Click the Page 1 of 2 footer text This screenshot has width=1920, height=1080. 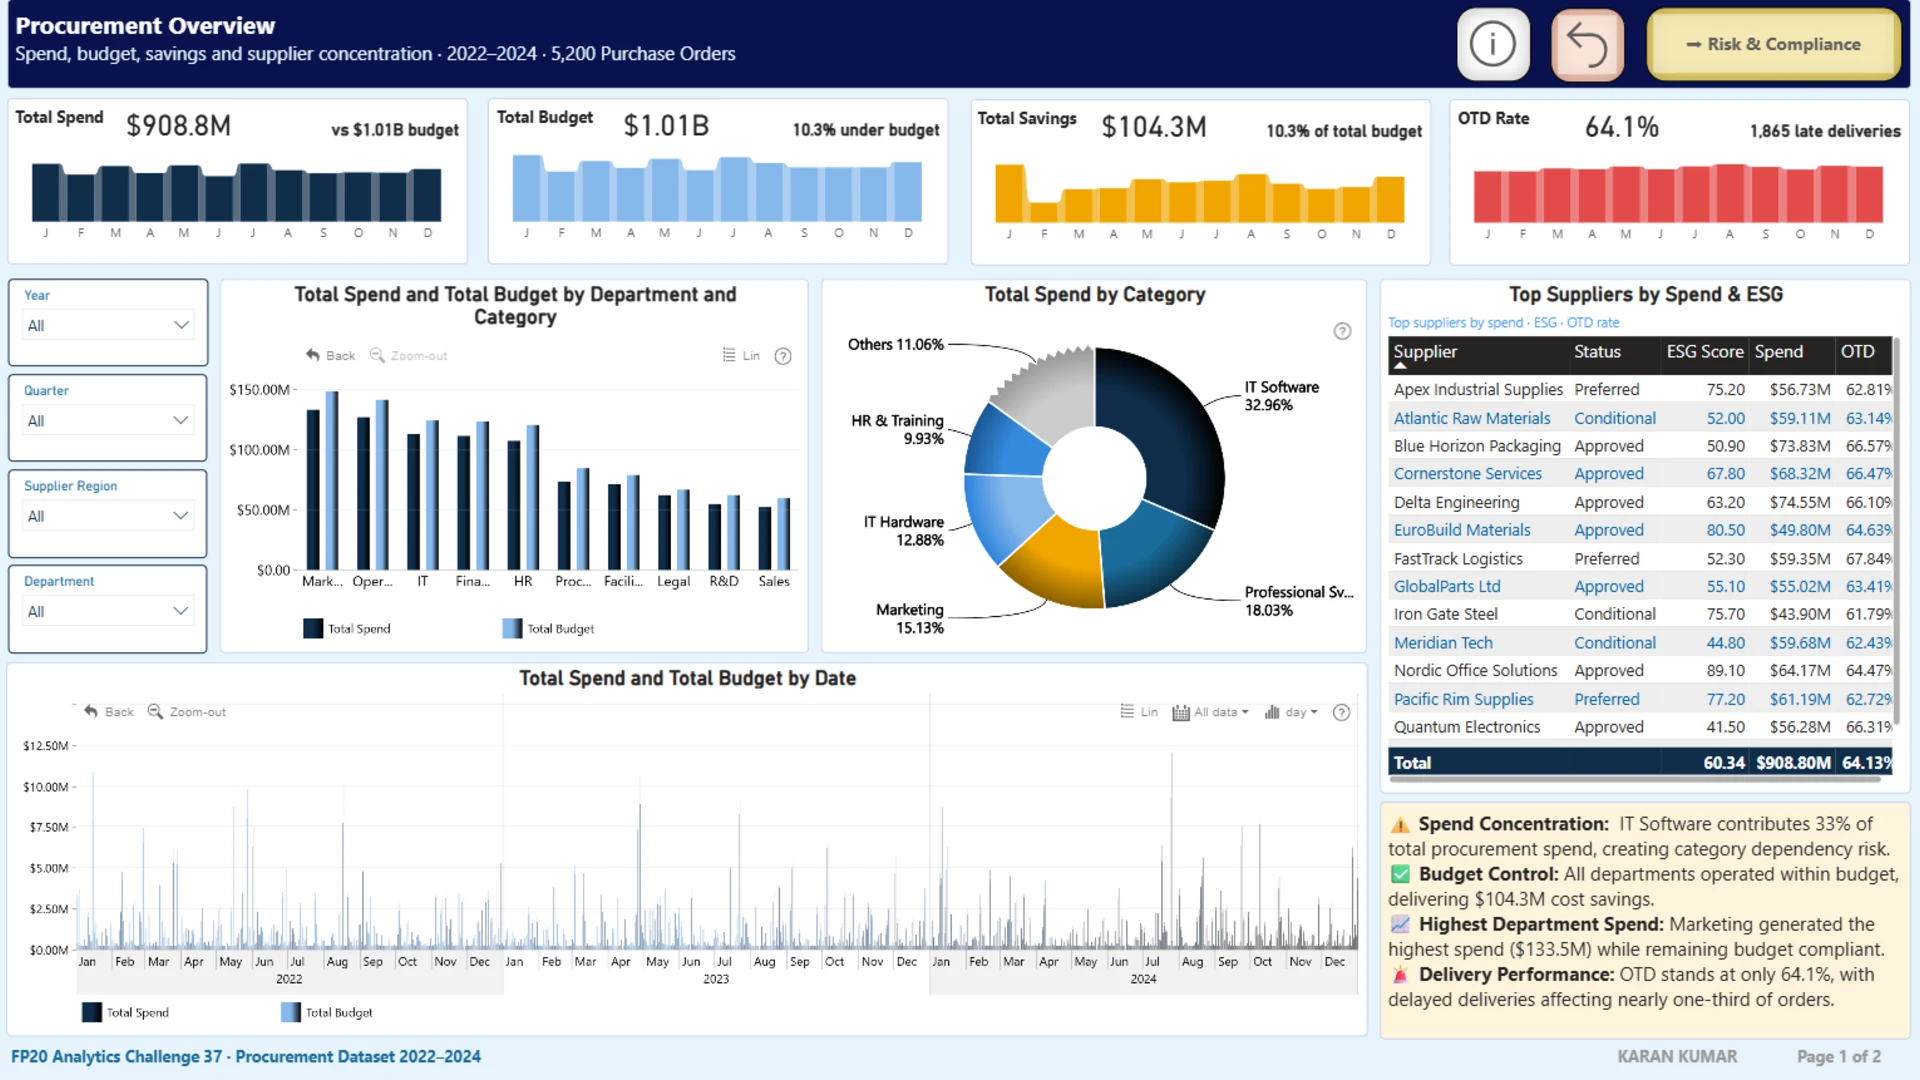click(1839, 1057)
